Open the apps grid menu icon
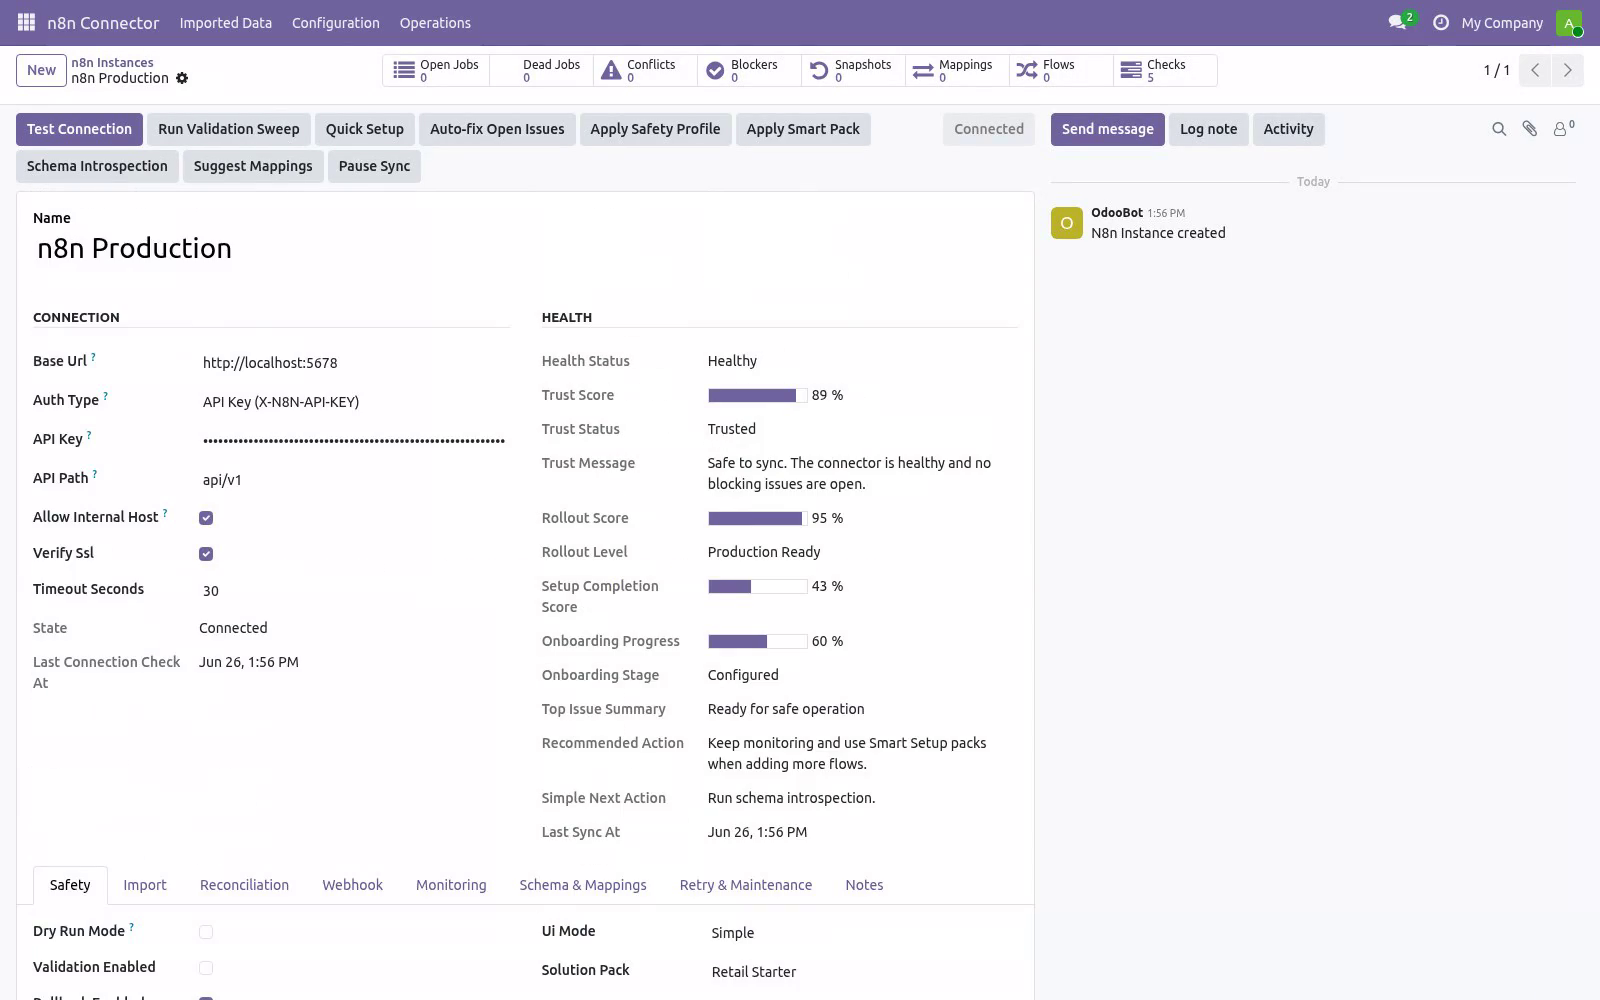The height and width of the screenshot is (1000, 1600). [27, 22]
